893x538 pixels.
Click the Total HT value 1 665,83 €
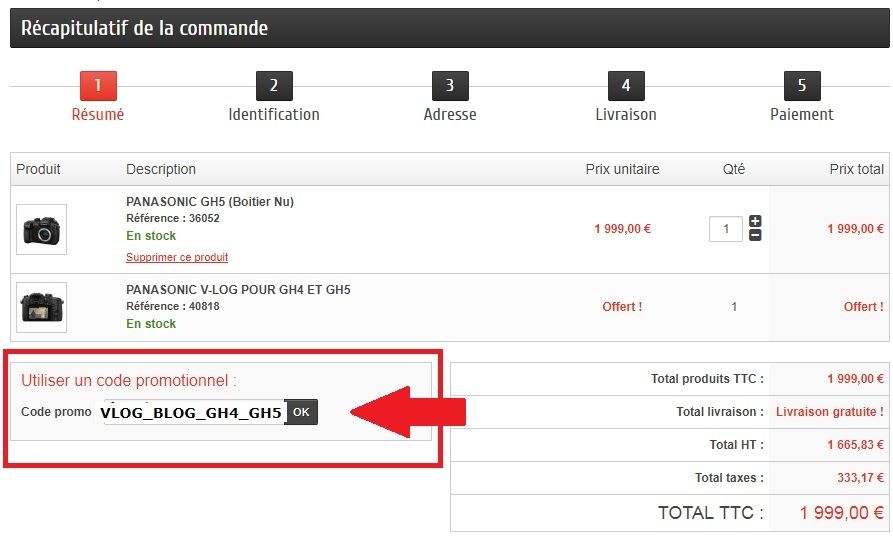click(855, 445)
